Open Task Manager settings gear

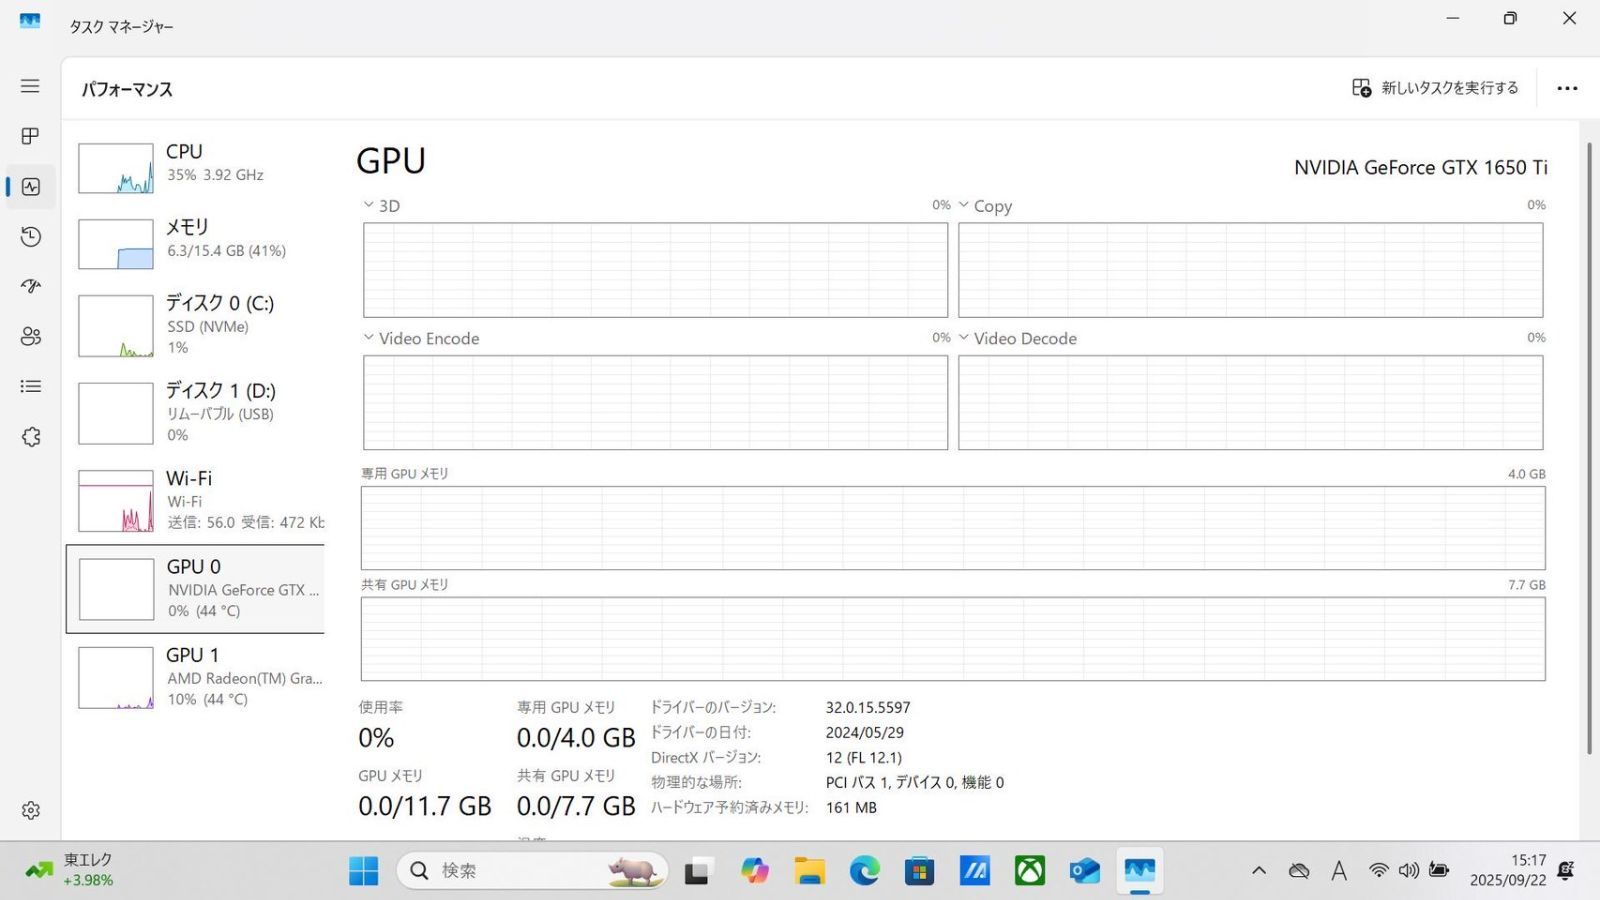pyautogui.click(x=30, y=810)
